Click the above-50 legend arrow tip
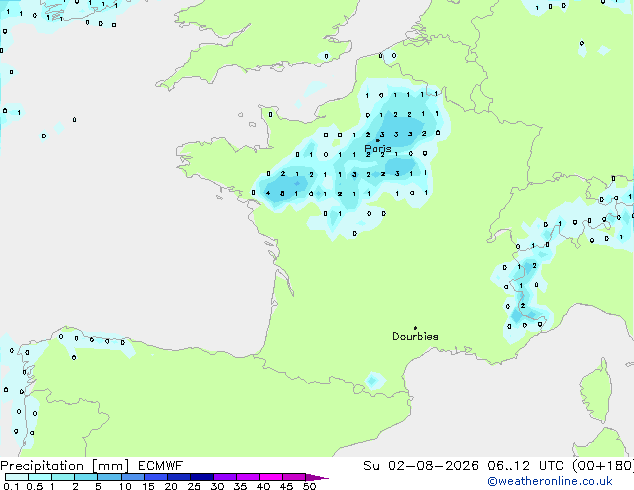Viewport: 634px width, 490px height. pos(317,477)
